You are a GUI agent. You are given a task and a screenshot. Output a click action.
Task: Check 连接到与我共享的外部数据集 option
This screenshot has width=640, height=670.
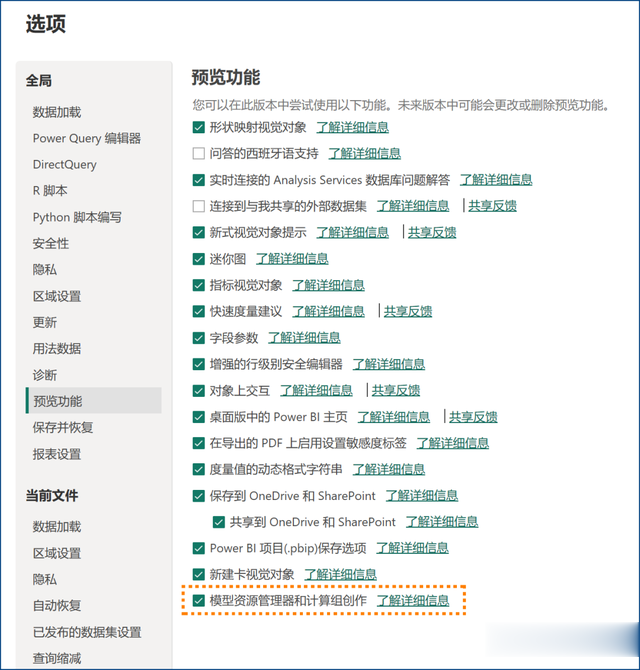(x=199, y=206)
